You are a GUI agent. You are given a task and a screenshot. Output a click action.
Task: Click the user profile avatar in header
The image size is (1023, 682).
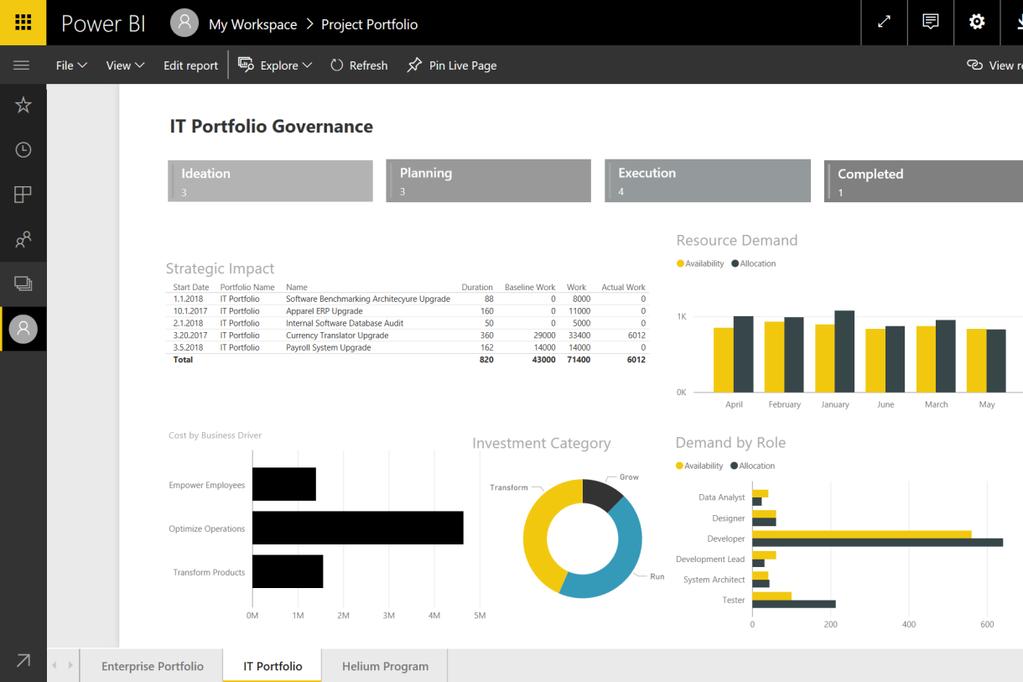click(x=185, y=23)
